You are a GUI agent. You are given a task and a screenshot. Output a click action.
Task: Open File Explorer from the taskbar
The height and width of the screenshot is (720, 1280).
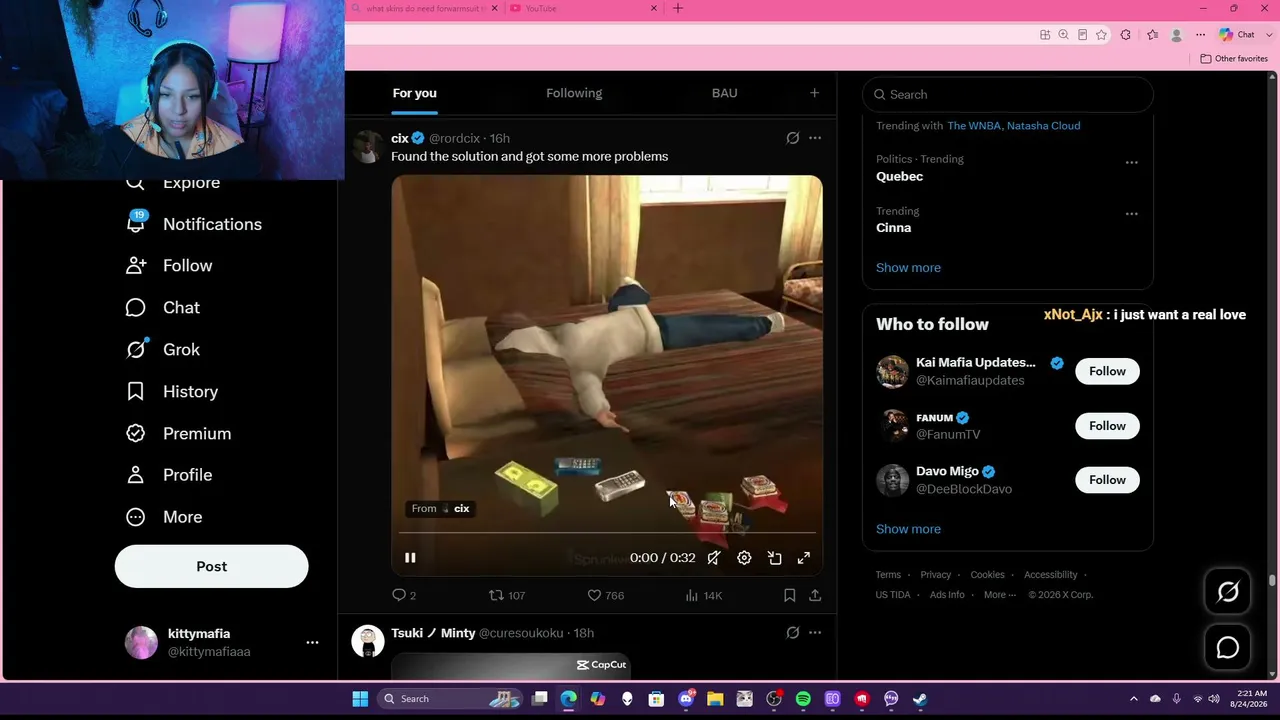point(715,699)
